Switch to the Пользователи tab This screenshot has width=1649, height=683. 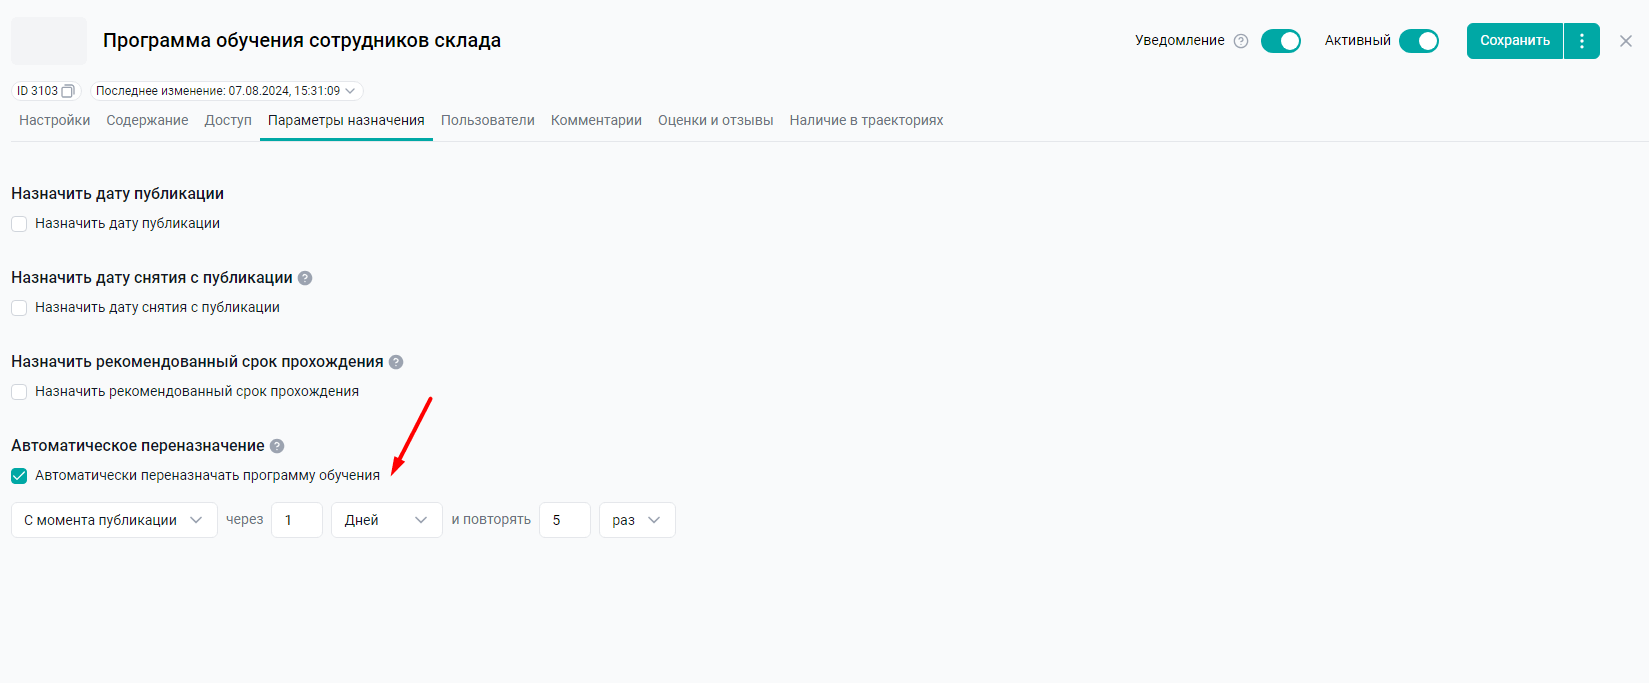[487, 120]
